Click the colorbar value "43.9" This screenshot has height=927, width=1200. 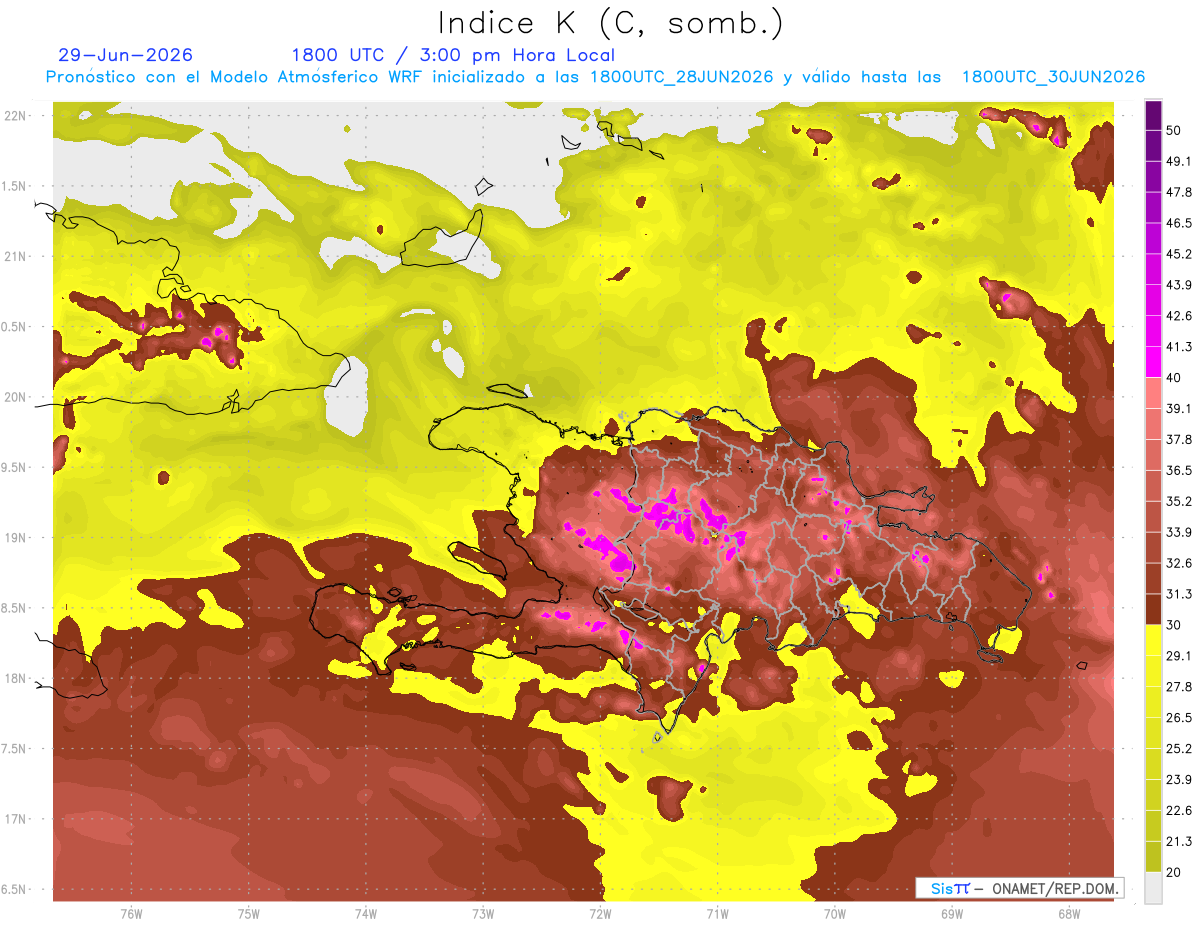click(x=1179, y=285)
